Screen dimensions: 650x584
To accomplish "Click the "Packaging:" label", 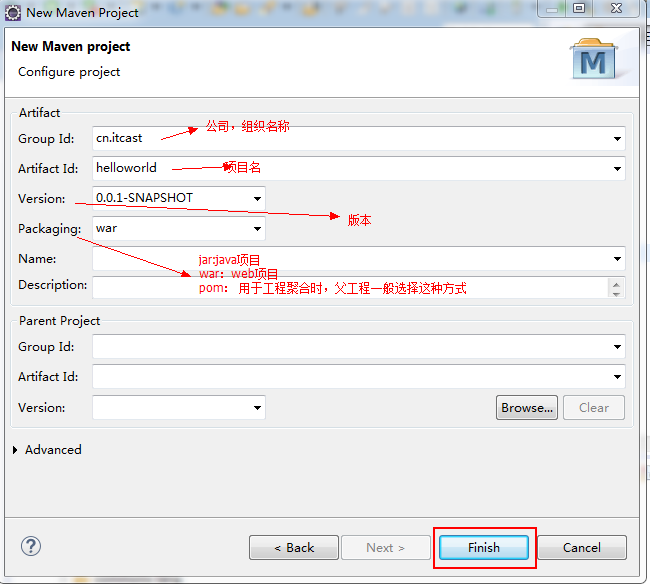I will tap(50, 229).
